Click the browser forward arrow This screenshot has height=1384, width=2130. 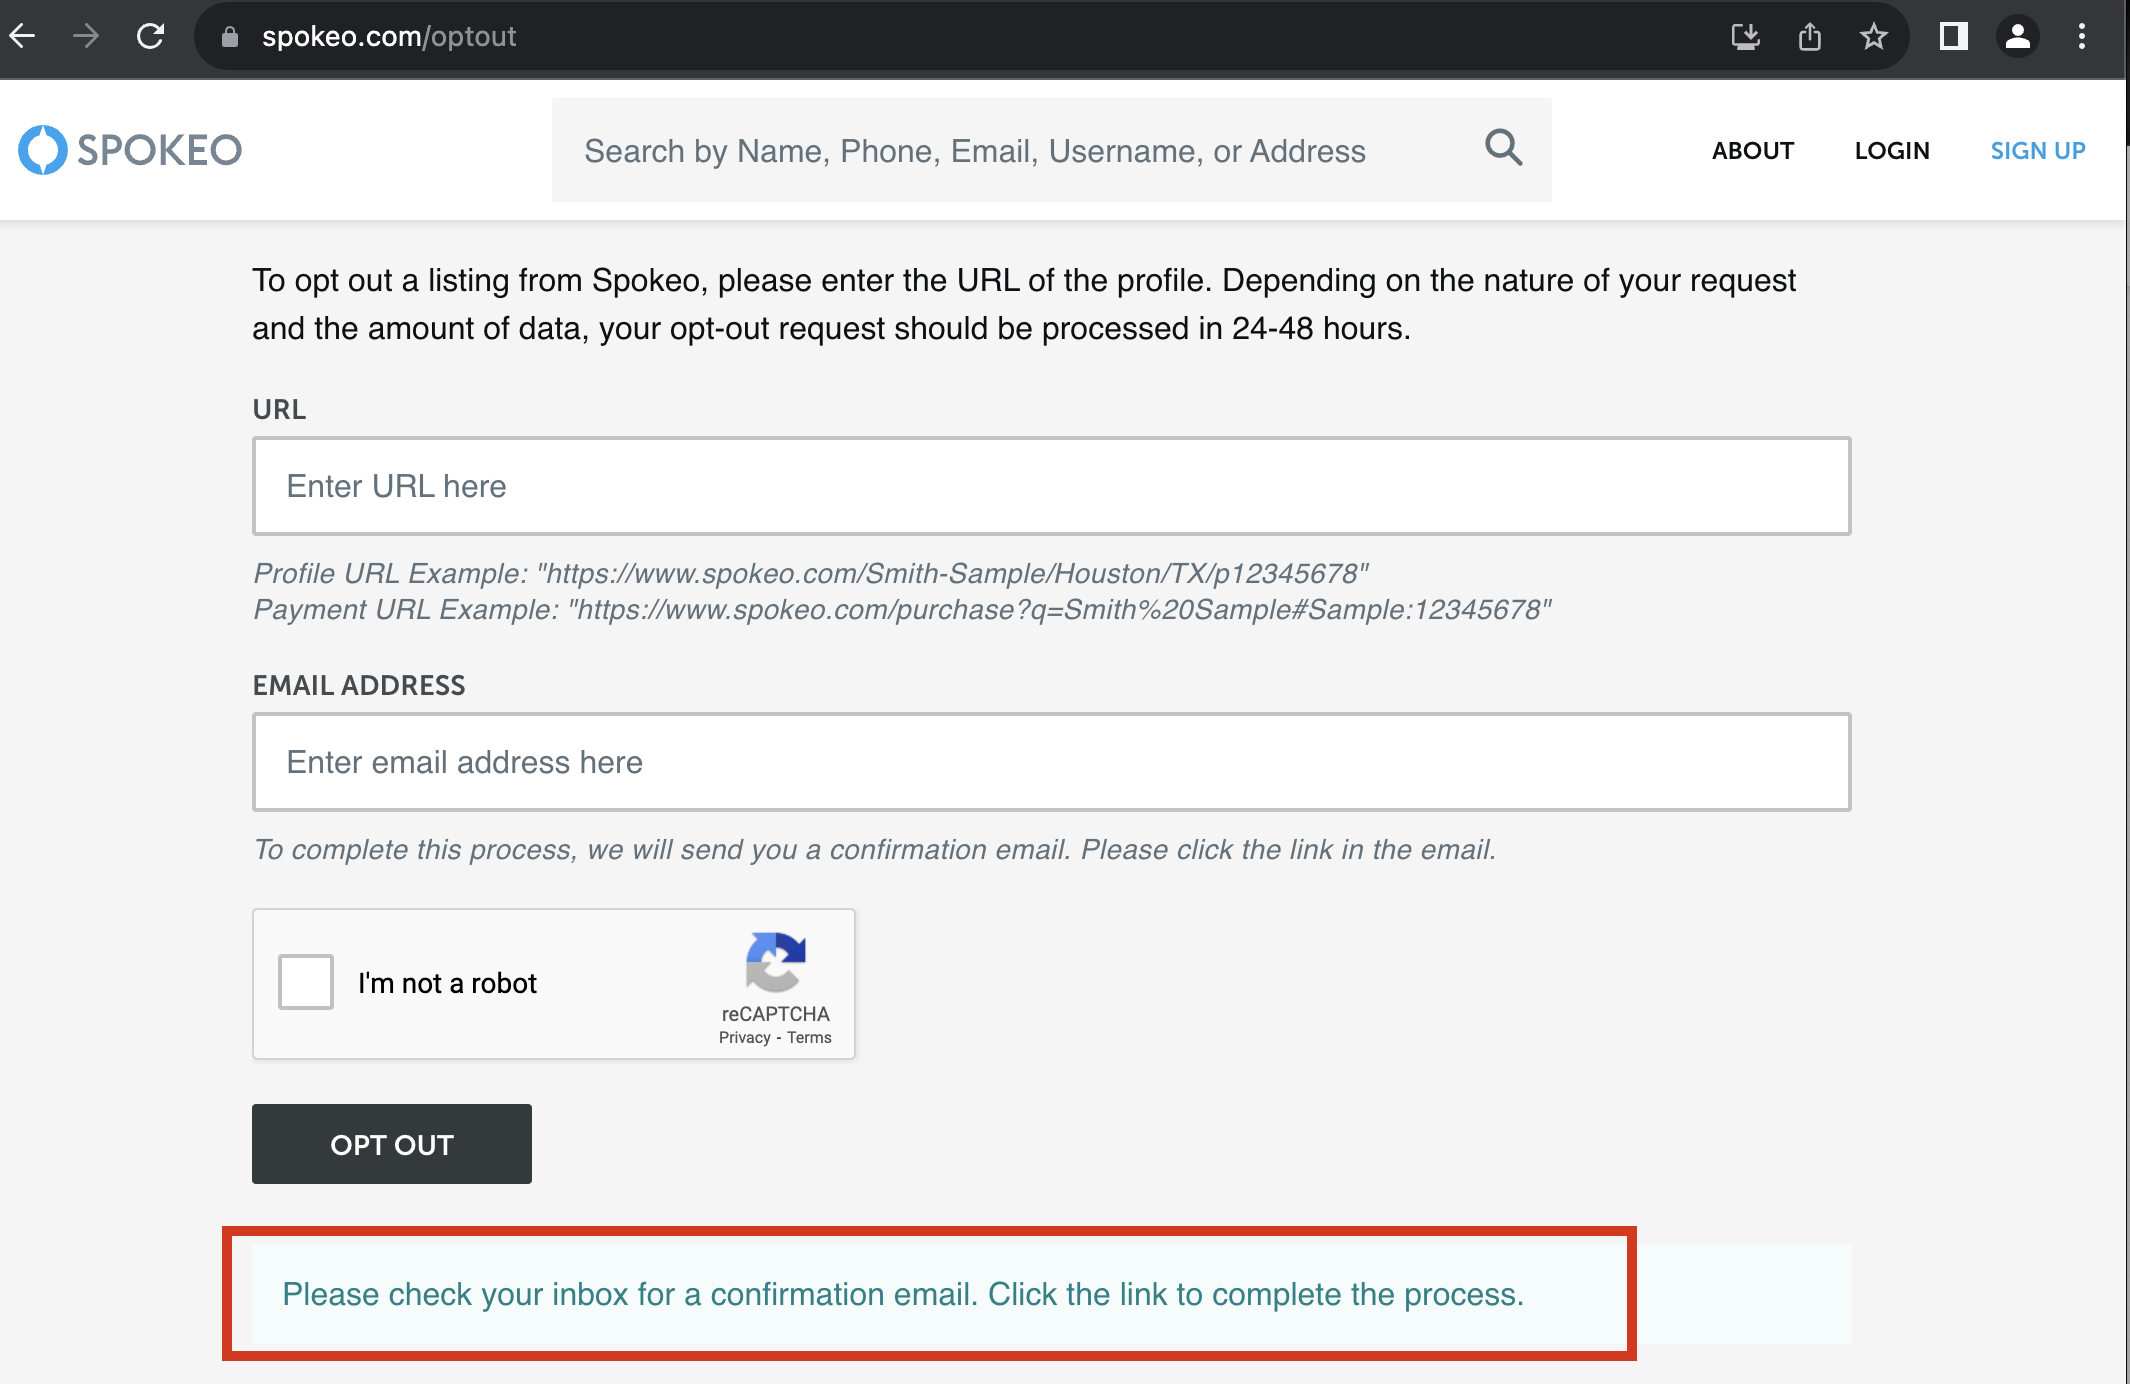pos(86,36)
